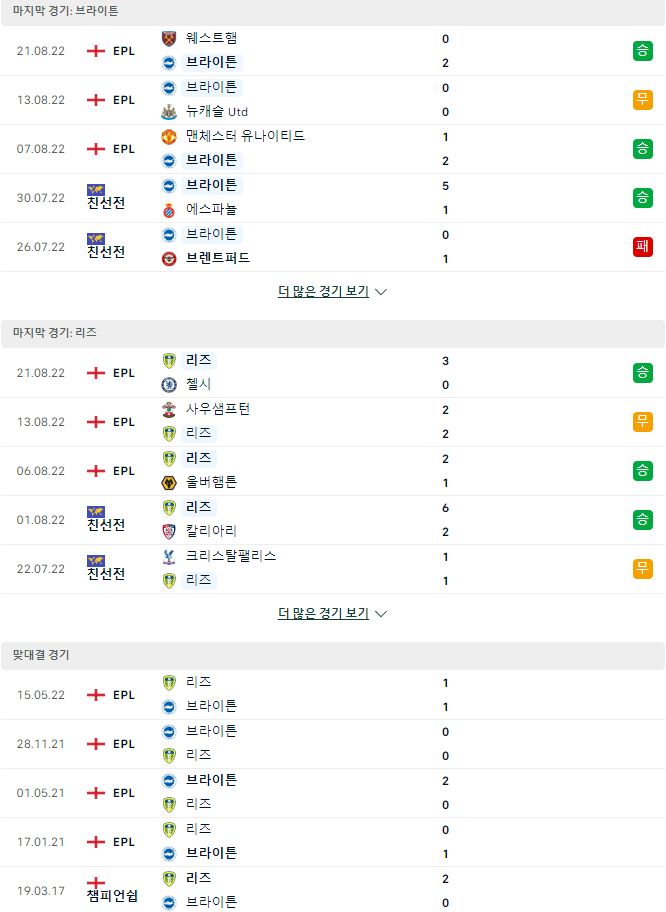Click the Chelsea crest icon
Image resolution: width=666 pixels, height=912 pixels.
[x=169, y=384]
